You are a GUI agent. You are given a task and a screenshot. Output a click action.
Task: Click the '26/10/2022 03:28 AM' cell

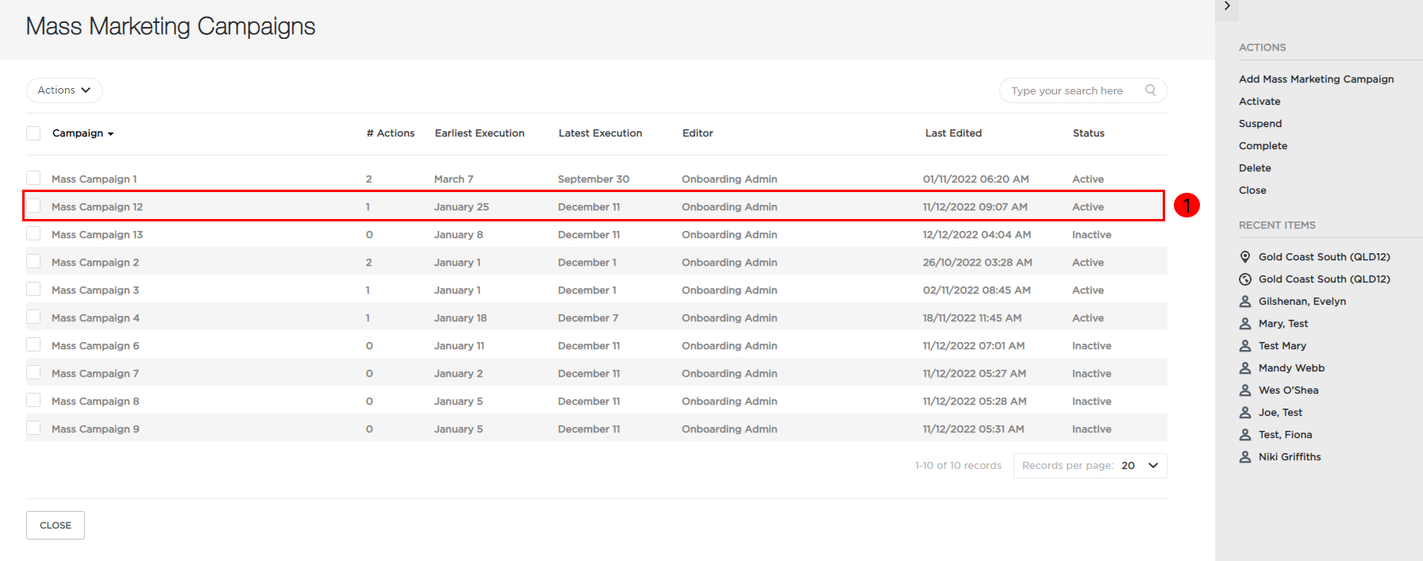coord(977,262)
